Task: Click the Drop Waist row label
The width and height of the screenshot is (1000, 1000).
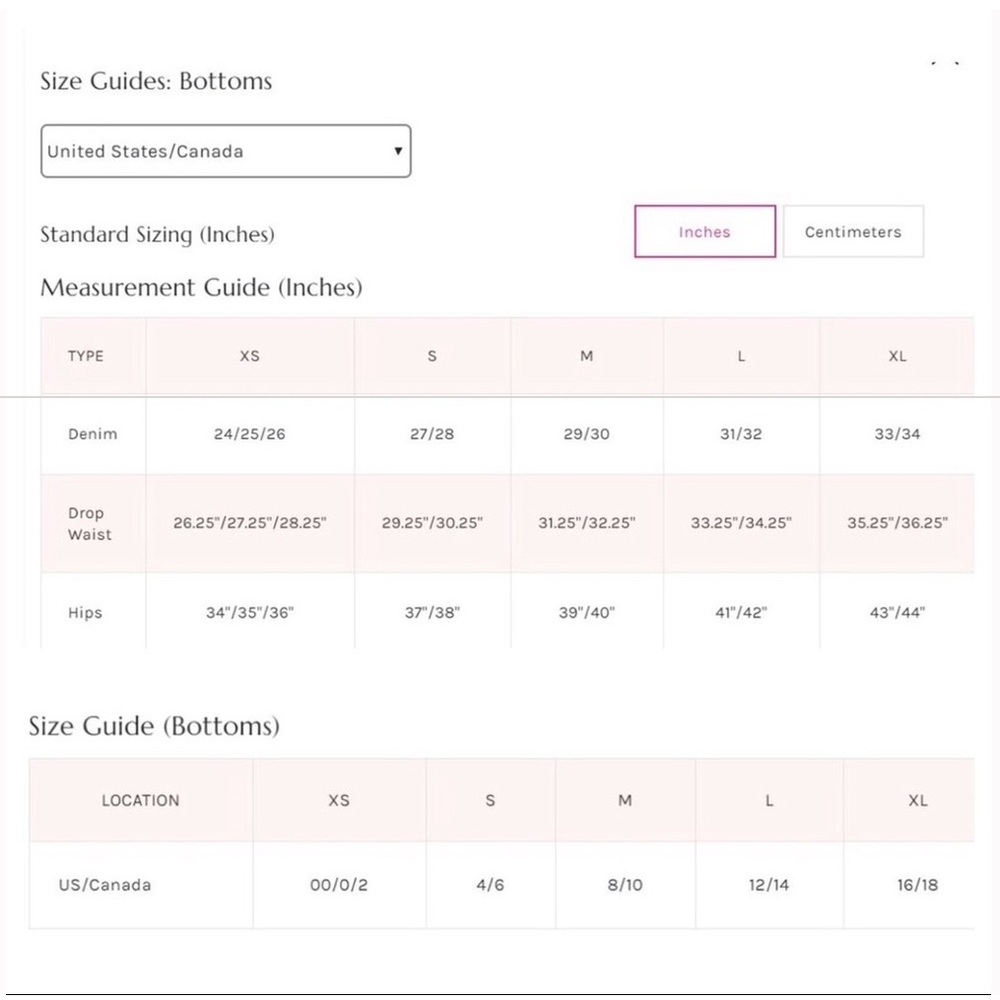Action: [90, 524]
